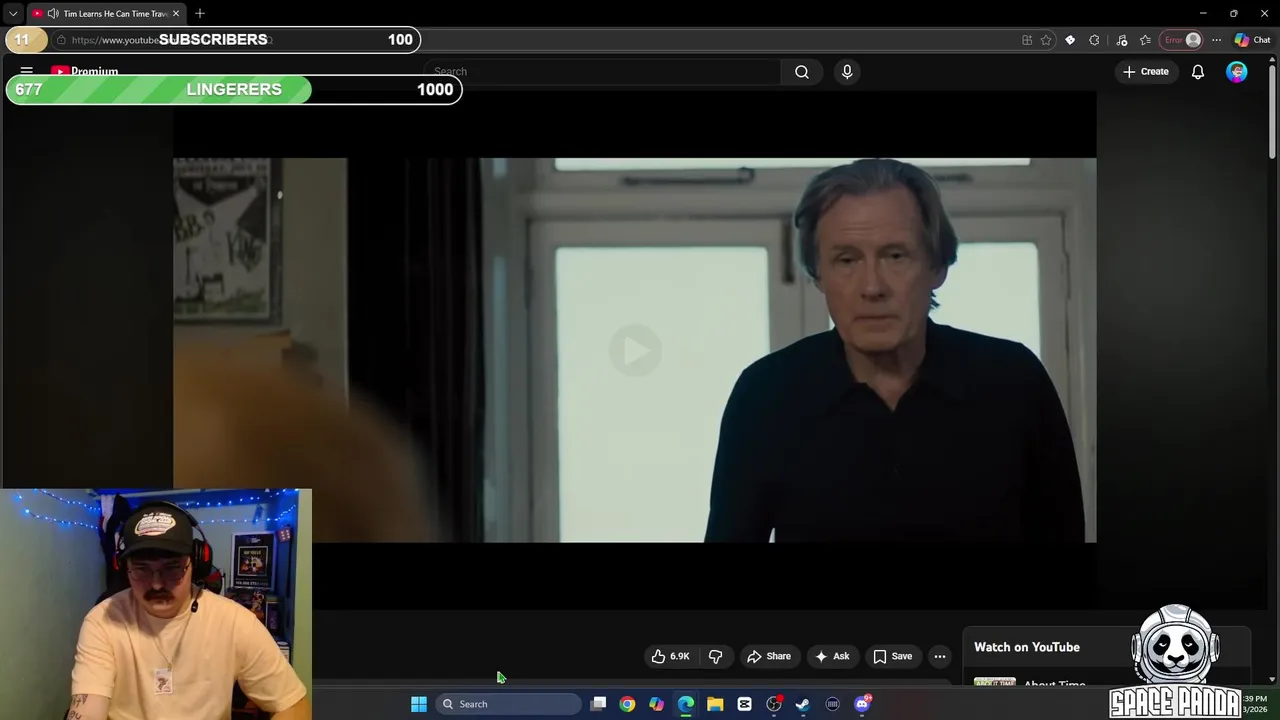Viewport: 1280px width, 720px height.
Task: Play the video via center play icon
Action: point(635,350)
